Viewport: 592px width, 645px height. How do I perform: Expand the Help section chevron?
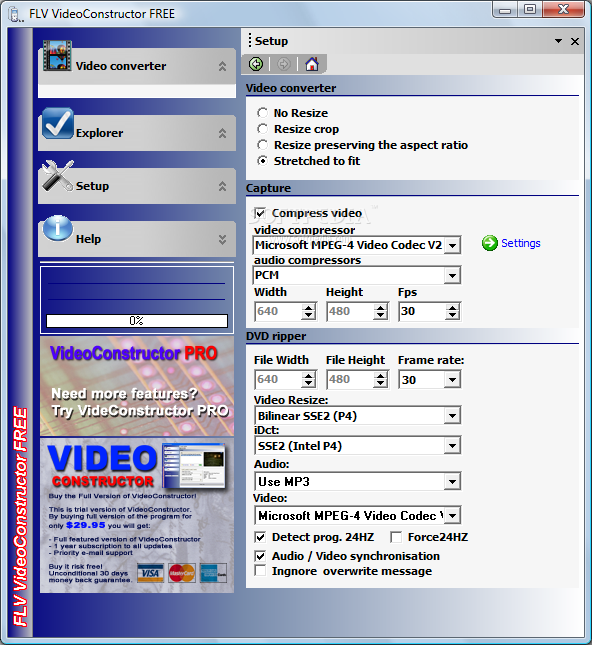(x=223, y=239)
